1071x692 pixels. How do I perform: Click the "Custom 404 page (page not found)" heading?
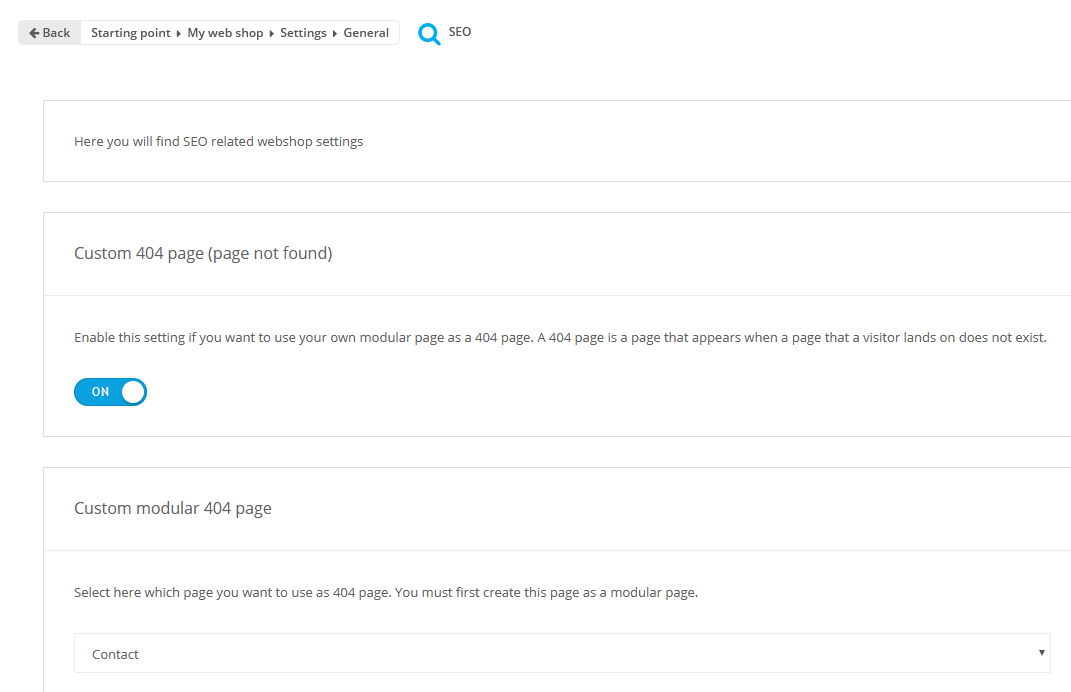coord(203,254)
